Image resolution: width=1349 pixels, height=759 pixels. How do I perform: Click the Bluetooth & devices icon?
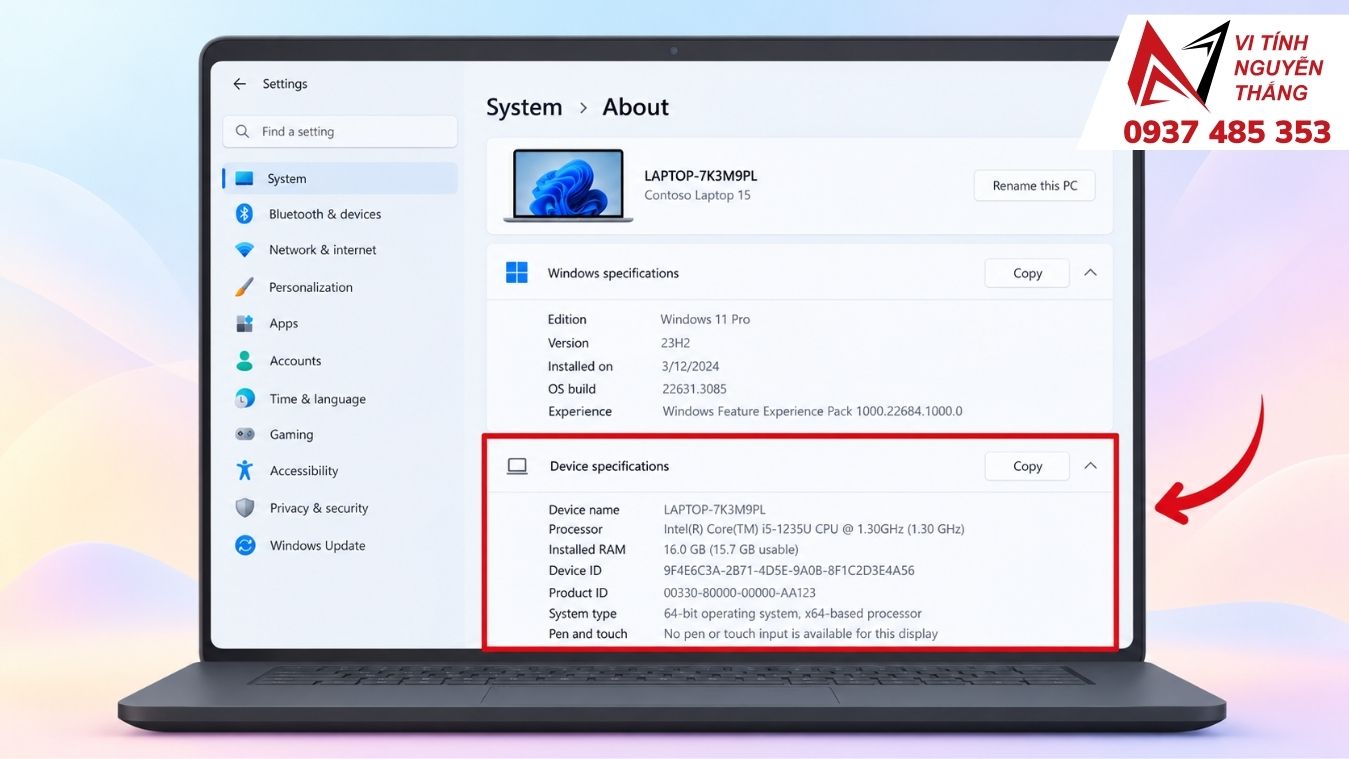[244, 214]
